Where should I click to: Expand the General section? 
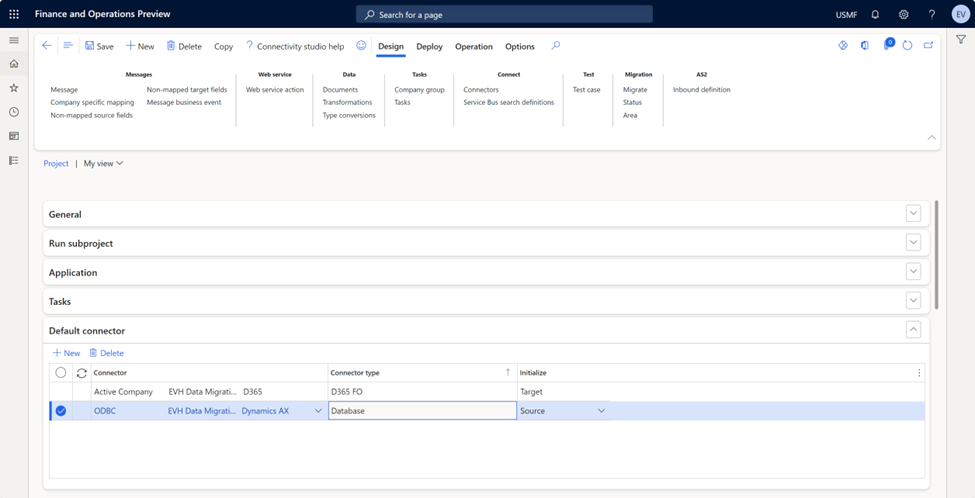click(x=913, y=214)
